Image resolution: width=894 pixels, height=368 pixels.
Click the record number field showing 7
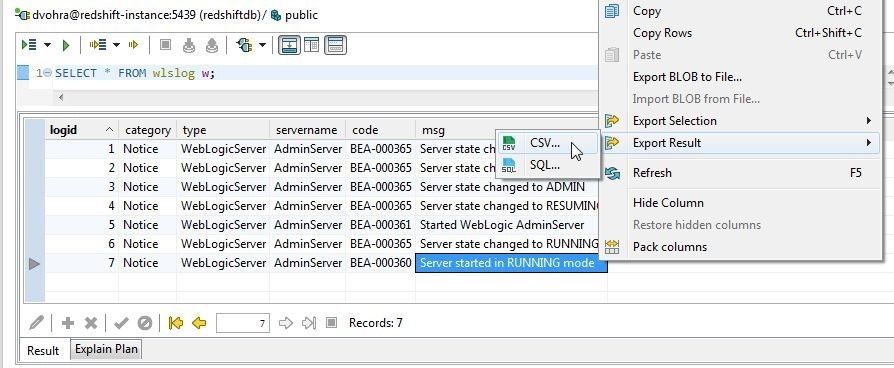tap(243, 323)
